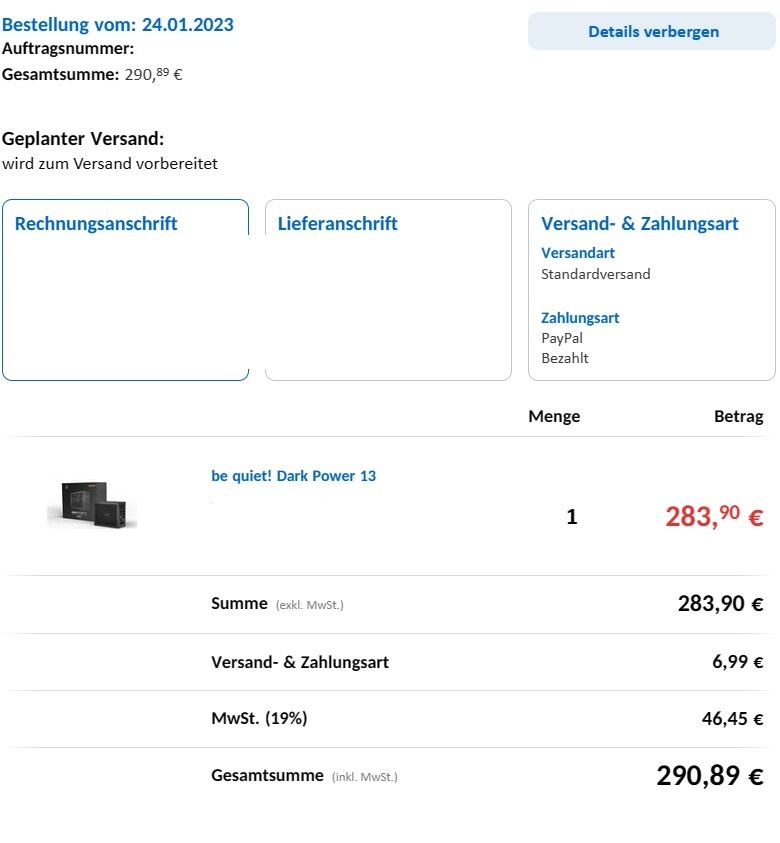
Task: Click the Details verbergen button
Action: (652, 32)
